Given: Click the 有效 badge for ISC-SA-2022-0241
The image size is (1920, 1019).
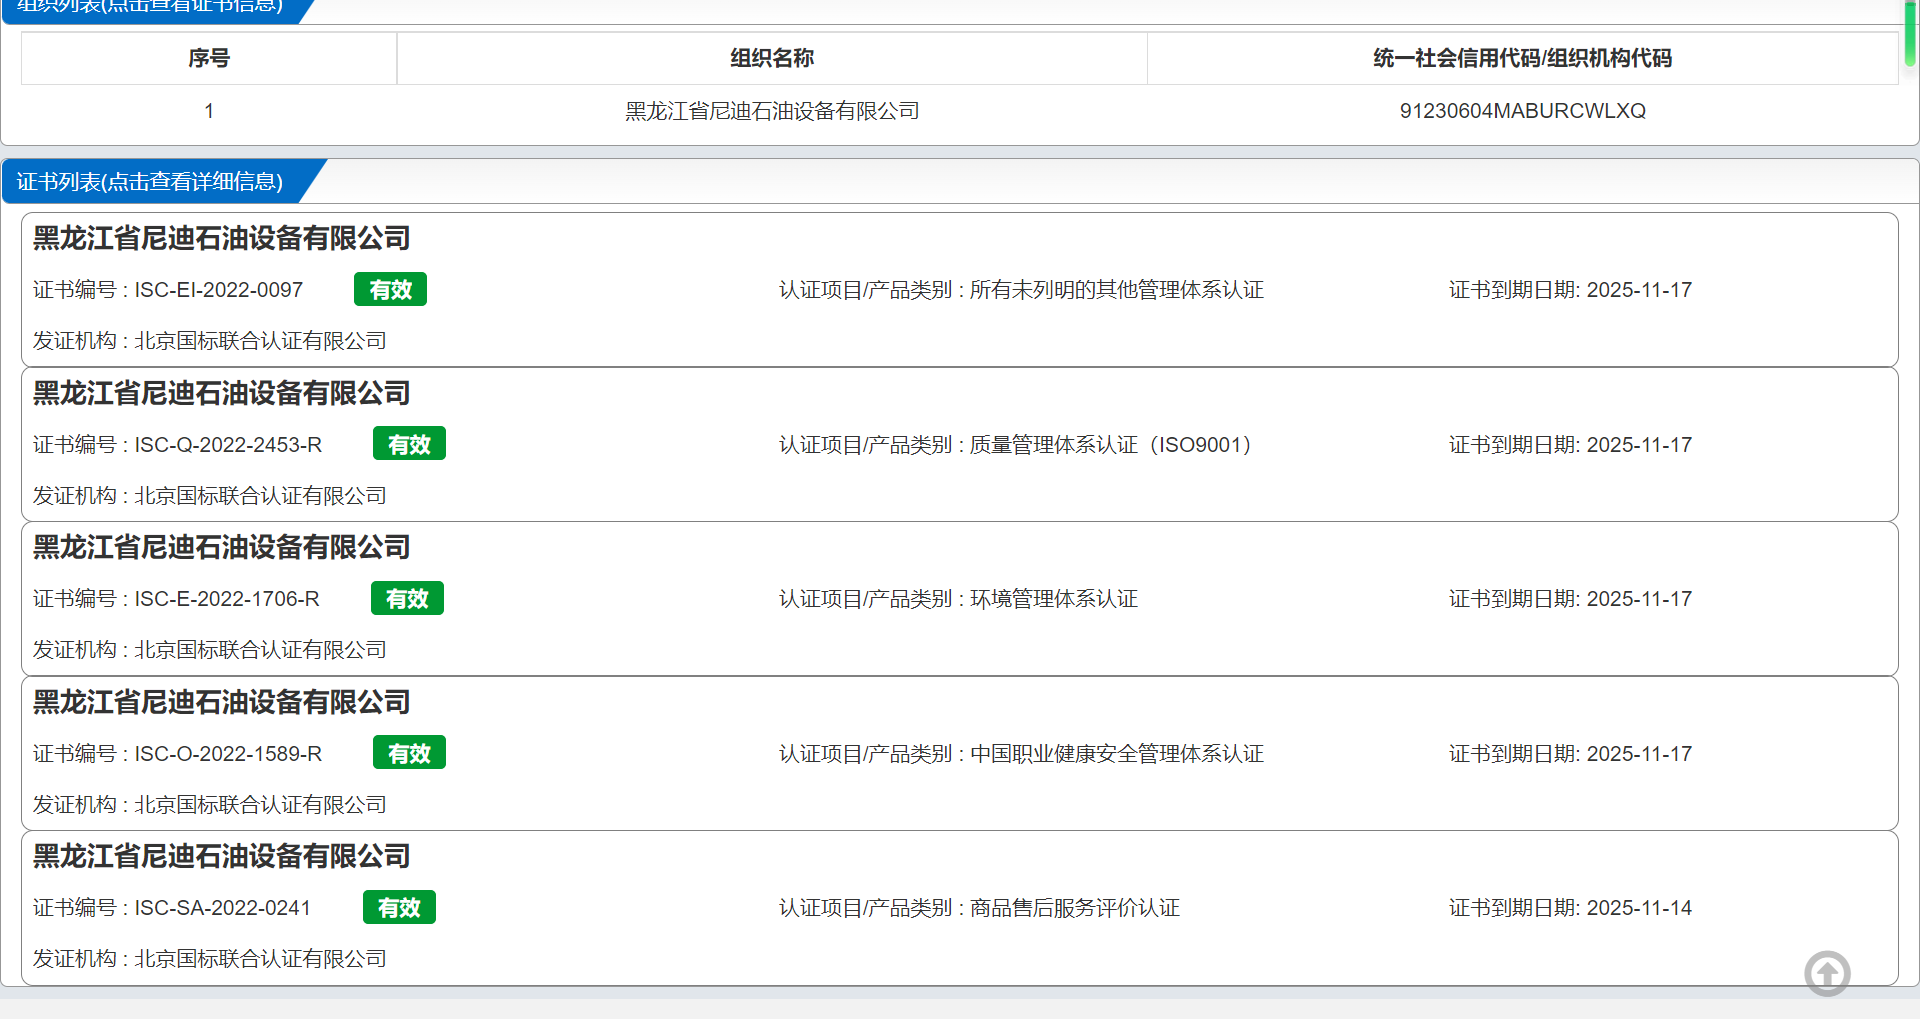Looking at the screenshot, I should [x=399, y=907].
